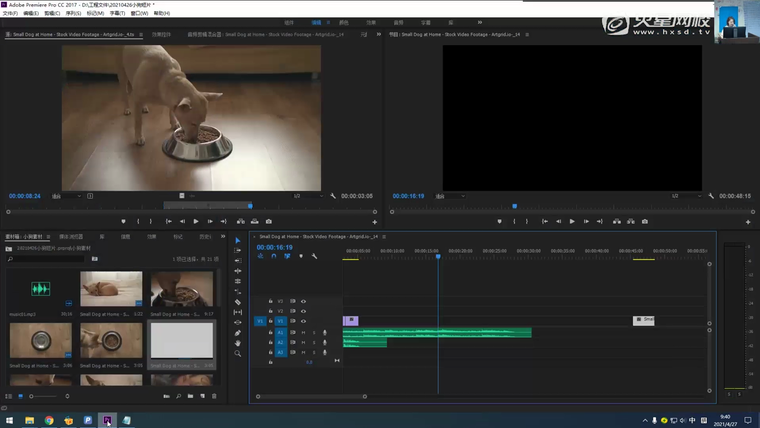Open Program monitor zoom level dropdown
The image size is (760, 428).
(x=452, y=196)
